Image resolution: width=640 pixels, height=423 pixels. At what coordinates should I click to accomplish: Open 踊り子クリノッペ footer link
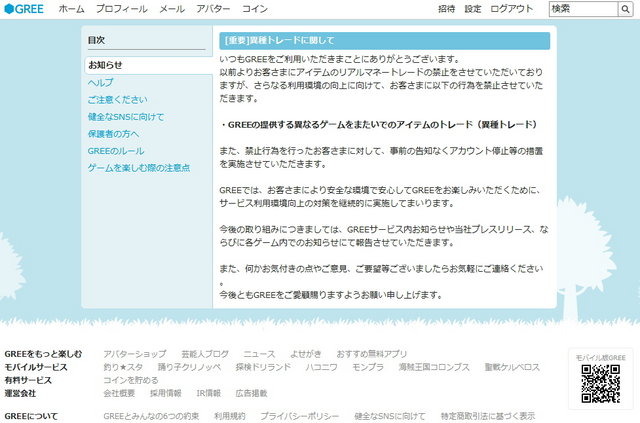click(x=189, y=367)
